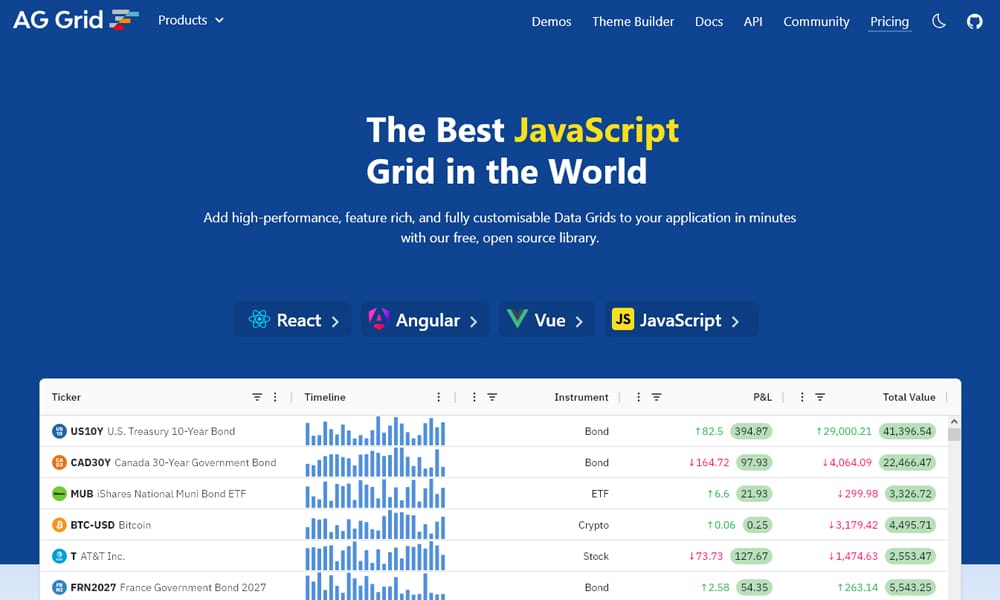Screen dimensions: 1000x600
Task: Sort by Timeline column header
Action: coord(325,397)
